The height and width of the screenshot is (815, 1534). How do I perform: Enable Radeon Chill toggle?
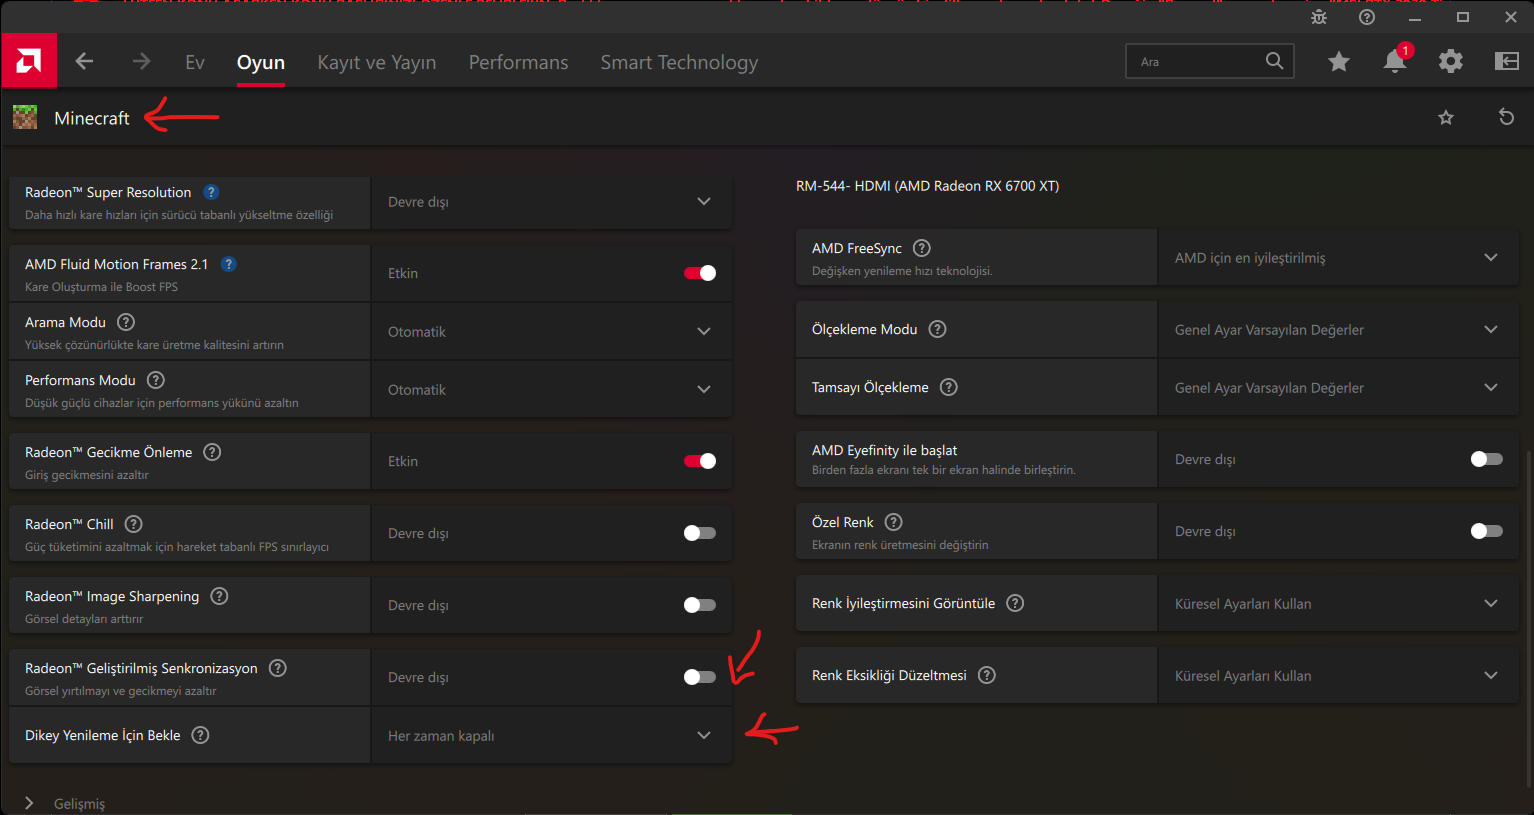tap(700, 533)
